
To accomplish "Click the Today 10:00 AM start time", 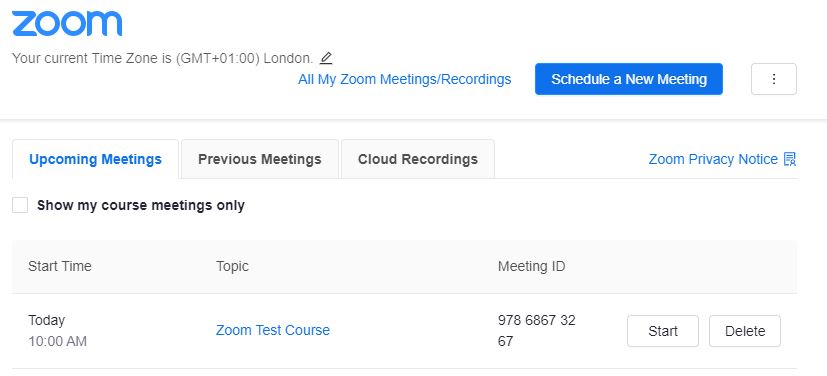I will [x=57, y=331].
